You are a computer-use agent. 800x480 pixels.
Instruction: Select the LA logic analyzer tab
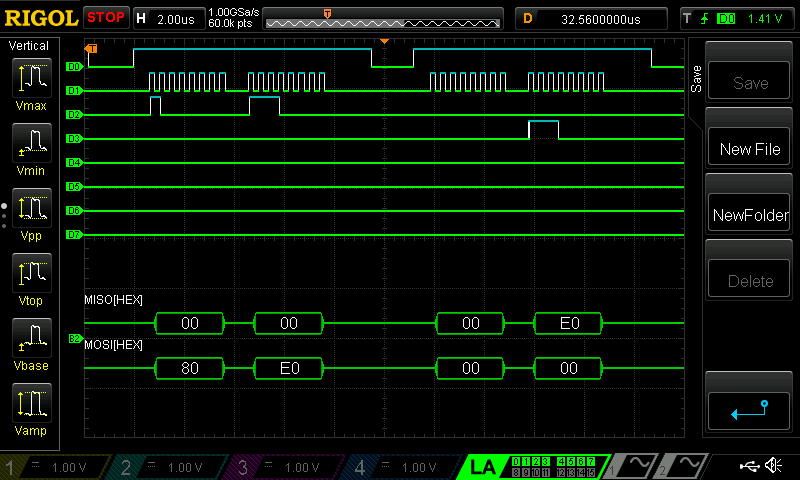point(533,467)
